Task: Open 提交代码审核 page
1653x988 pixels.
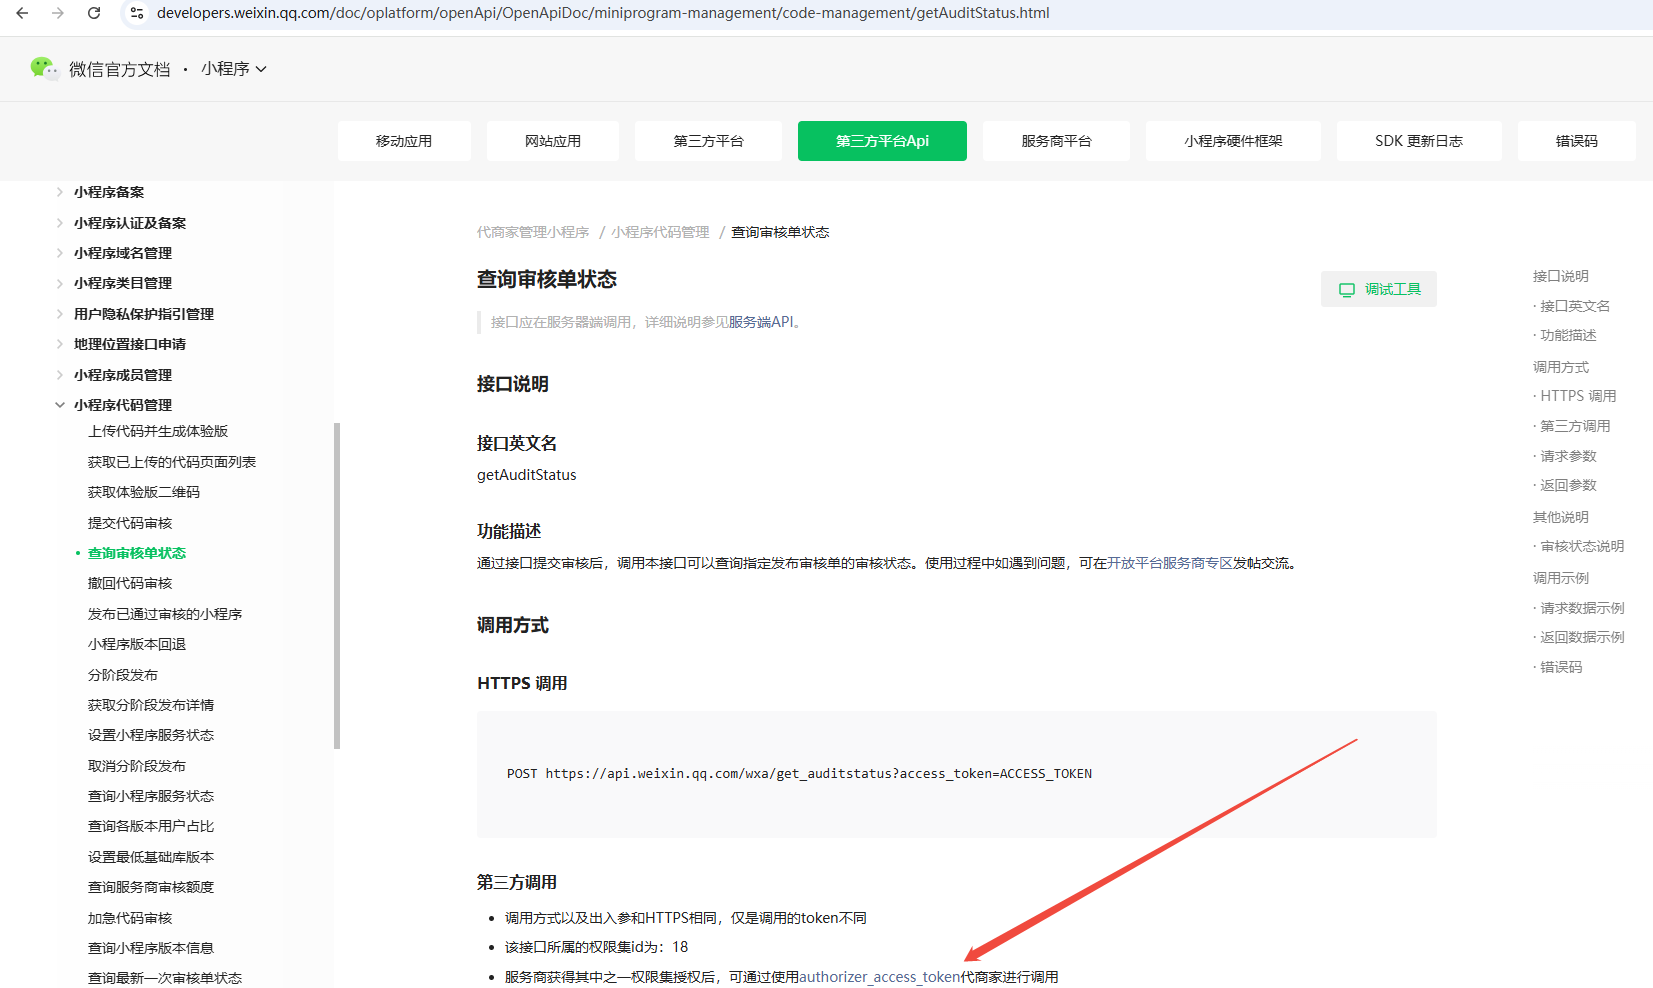Action: (130, 523)
